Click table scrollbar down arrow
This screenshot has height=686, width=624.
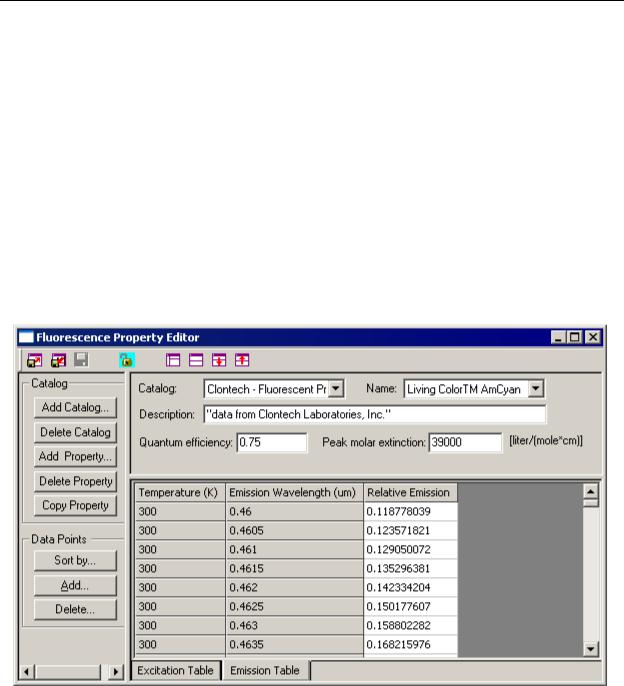[x=591, y=649]
